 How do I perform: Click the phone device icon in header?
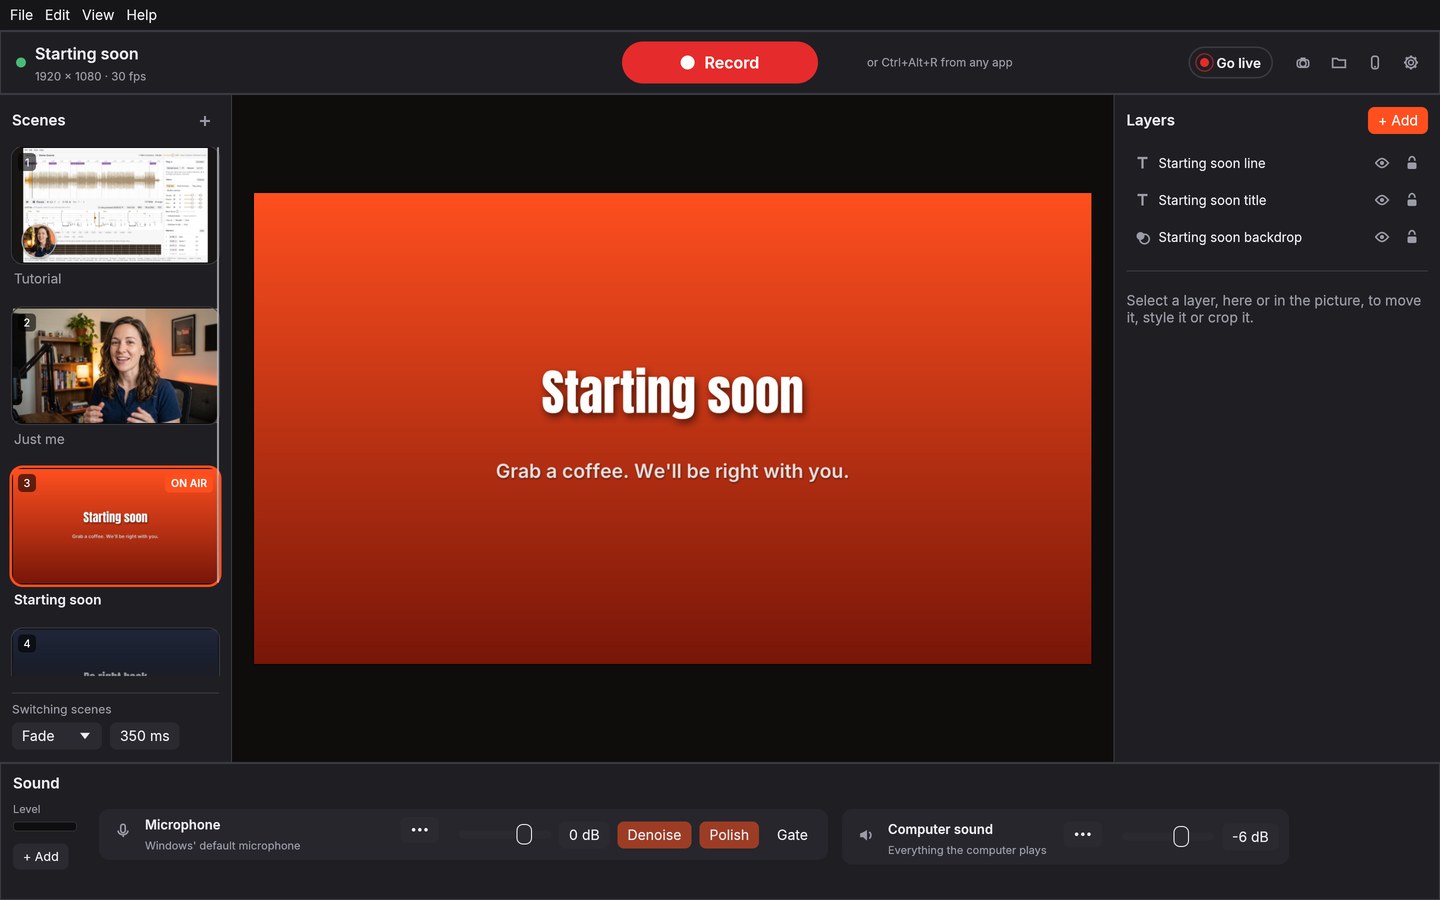pos(1375,63)
